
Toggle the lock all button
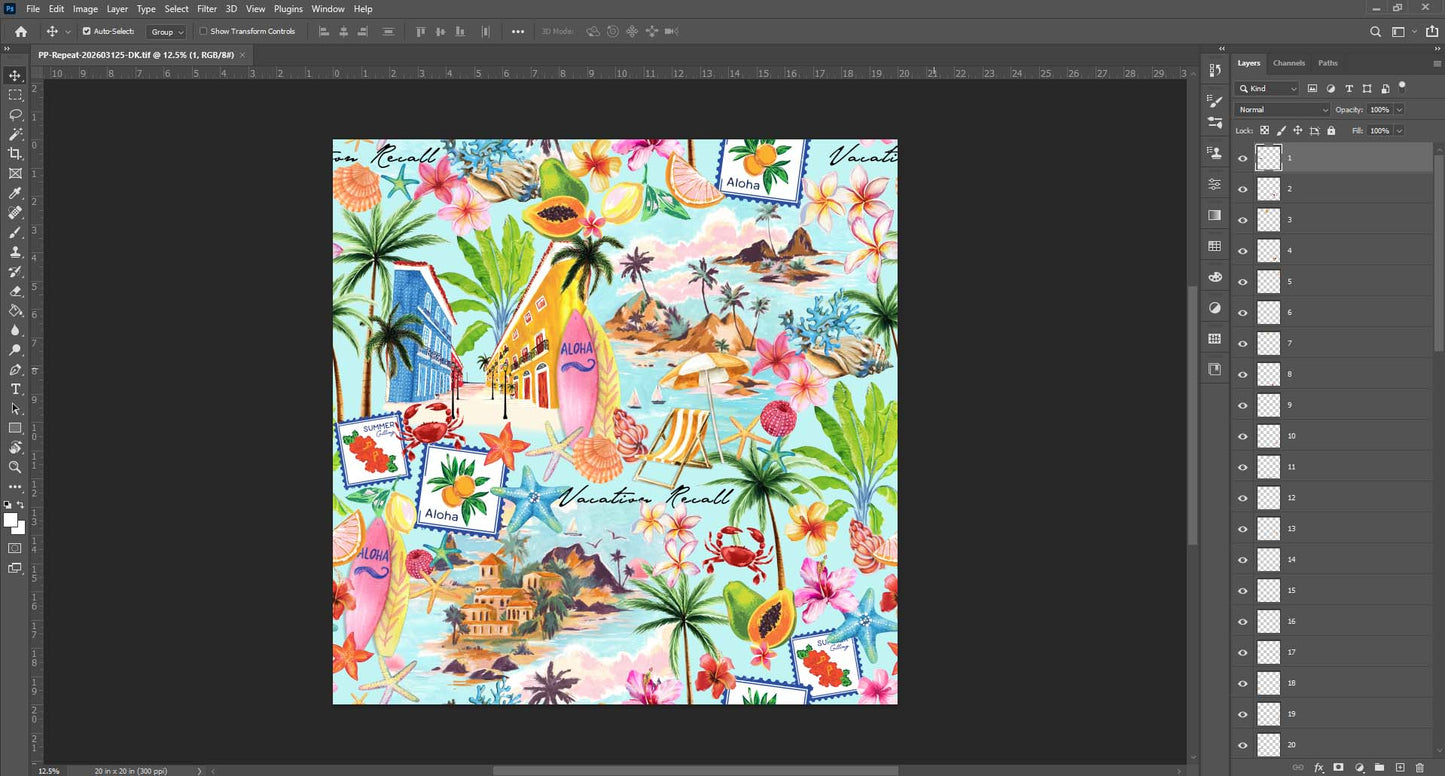pyautogui.click(x=1331, y=130)
